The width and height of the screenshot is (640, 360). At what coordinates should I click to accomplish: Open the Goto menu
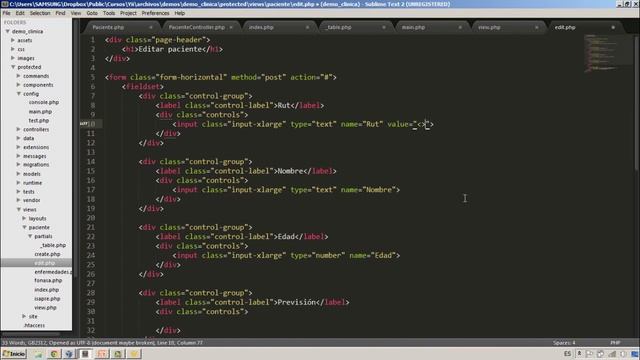point(92,13)
